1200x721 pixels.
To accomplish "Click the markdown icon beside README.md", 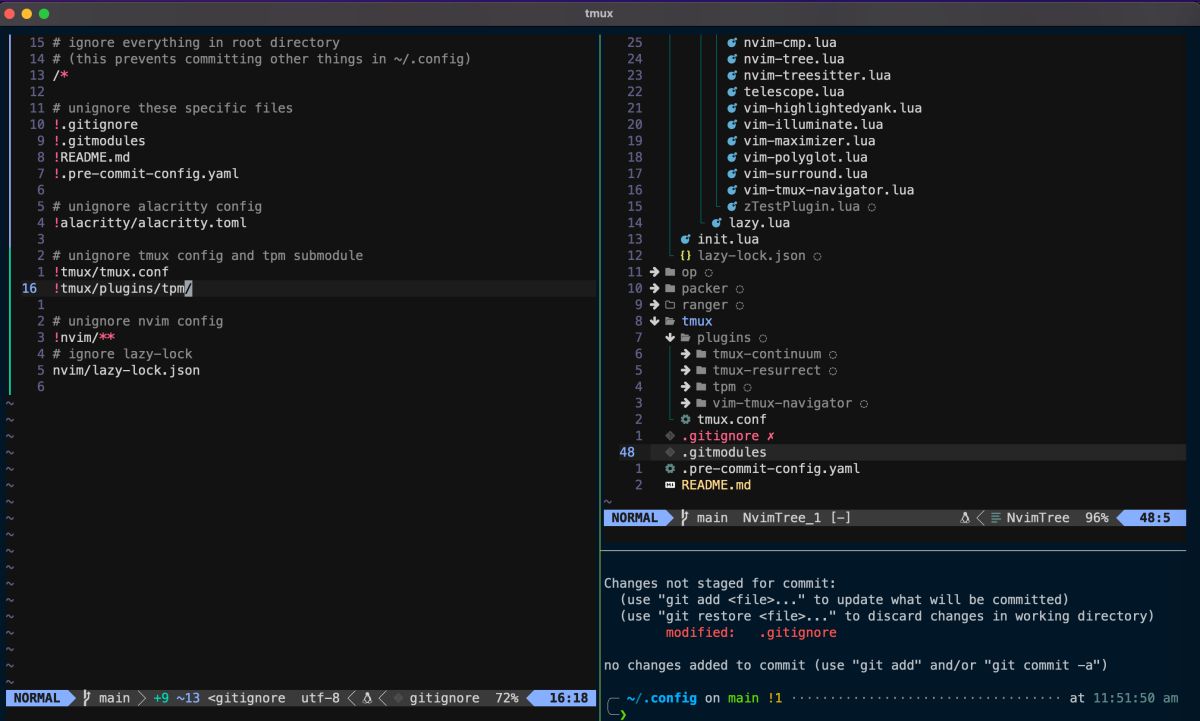I will pos(670,485).
